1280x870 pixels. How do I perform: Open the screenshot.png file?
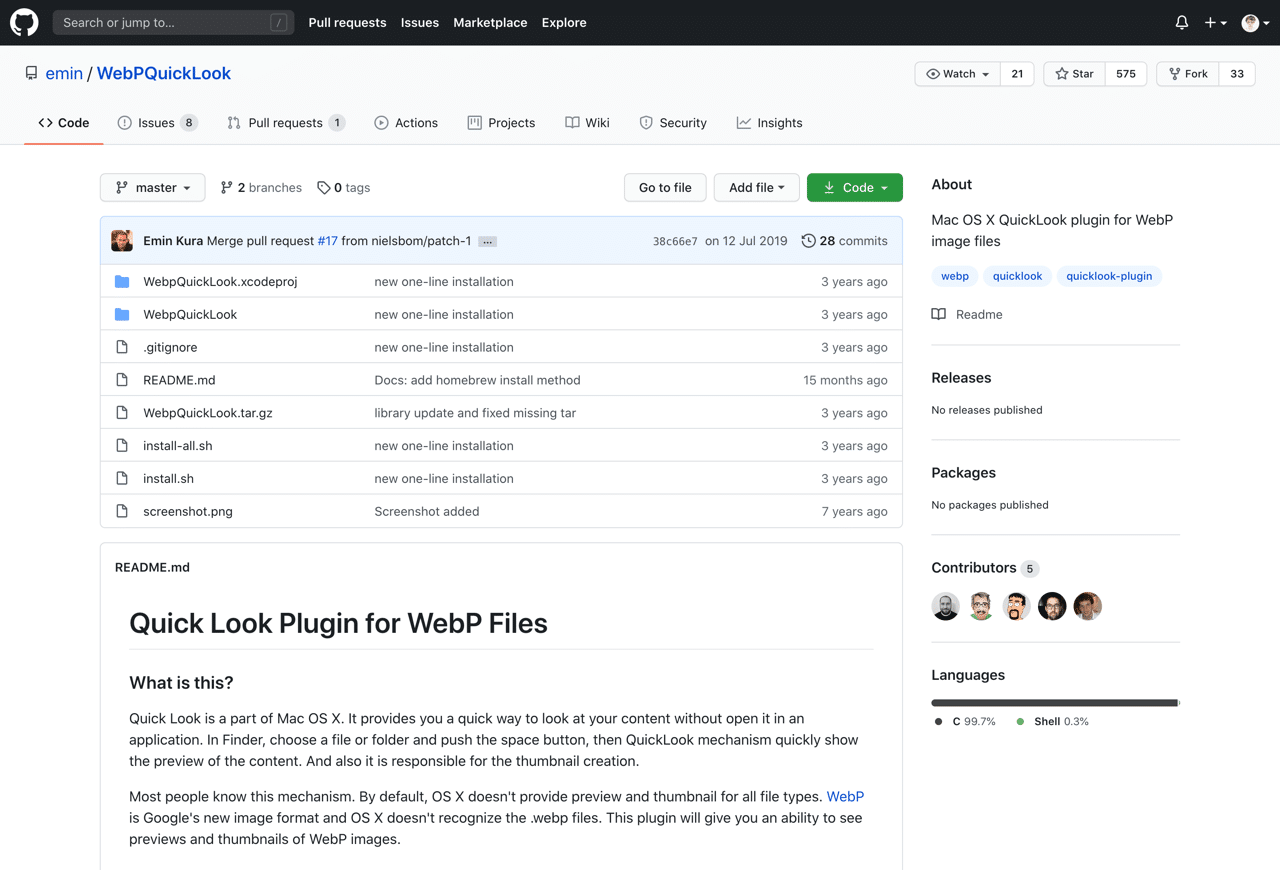coord(188,511)
